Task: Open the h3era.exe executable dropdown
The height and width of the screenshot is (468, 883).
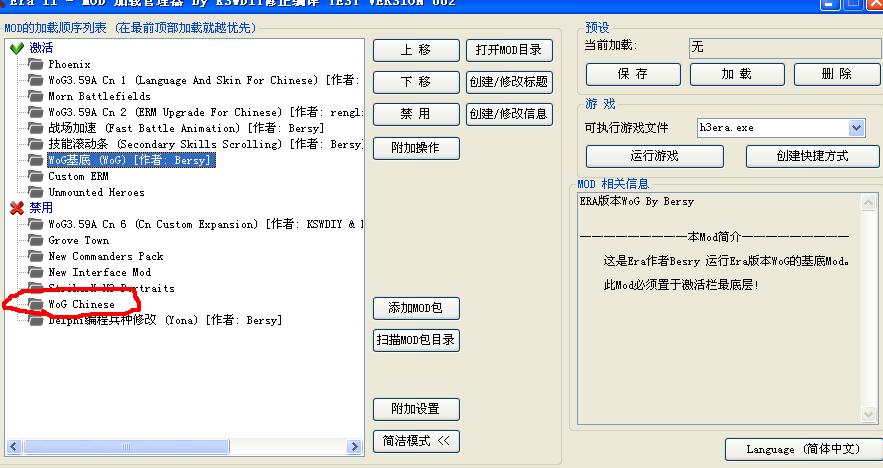Action: click(856, 128)
